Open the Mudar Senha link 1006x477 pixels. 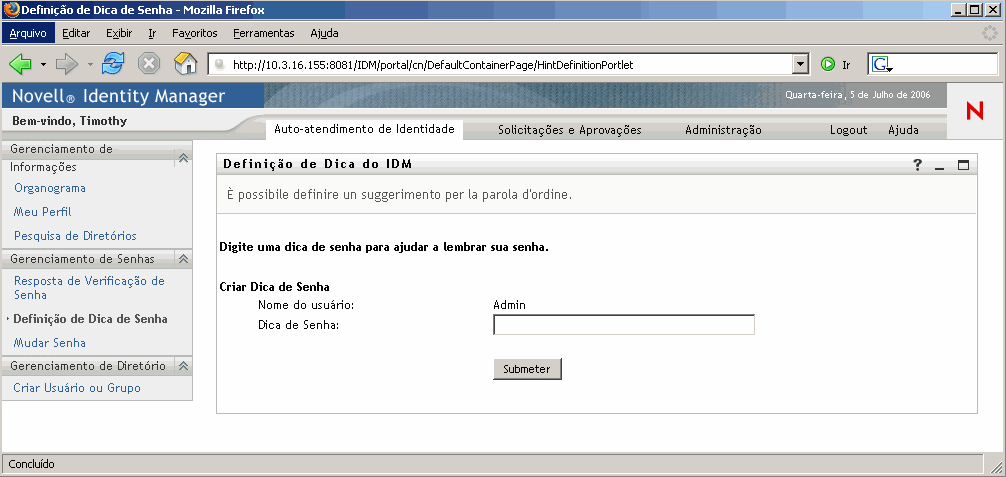click(50, 343)
